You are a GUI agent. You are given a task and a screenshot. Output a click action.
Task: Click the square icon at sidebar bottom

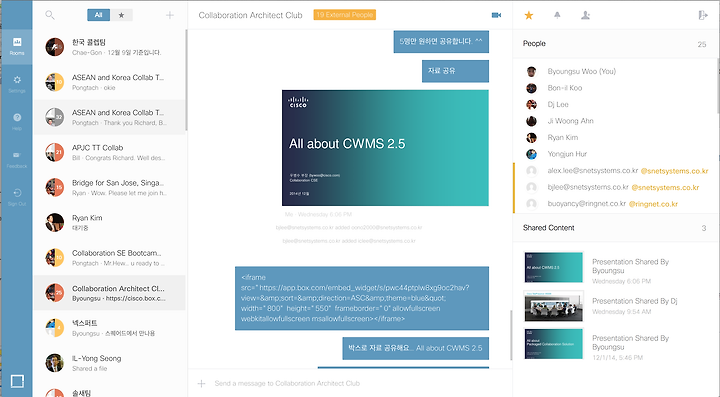[x=17, y=381]
